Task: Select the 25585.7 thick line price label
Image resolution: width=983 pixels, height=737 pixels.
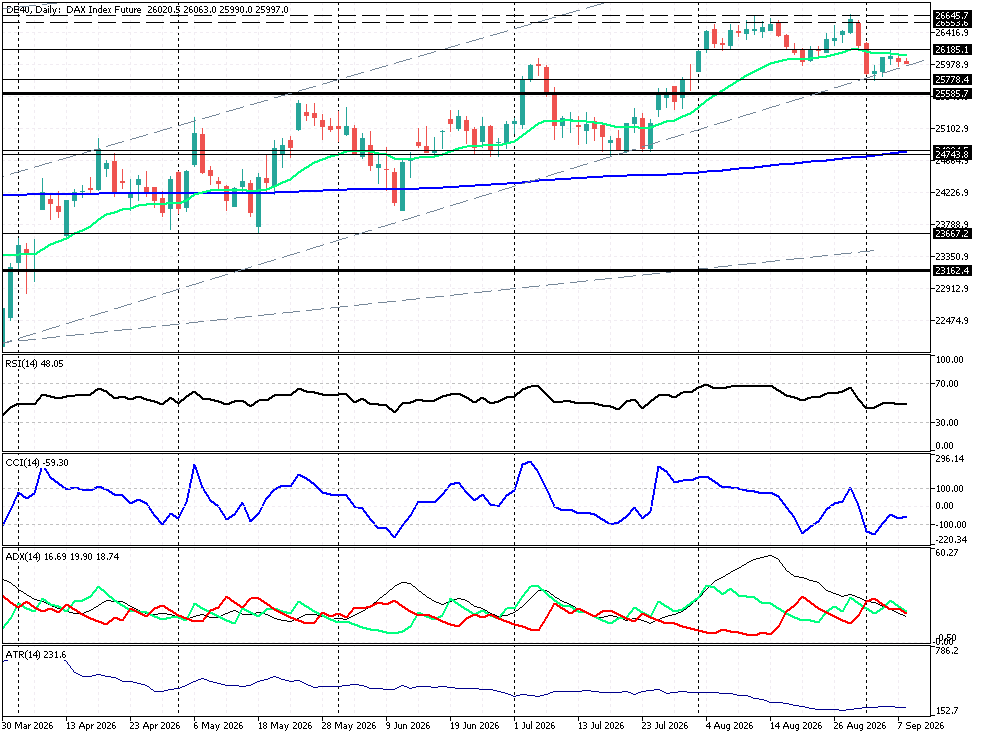Action: tap(952, 93)
